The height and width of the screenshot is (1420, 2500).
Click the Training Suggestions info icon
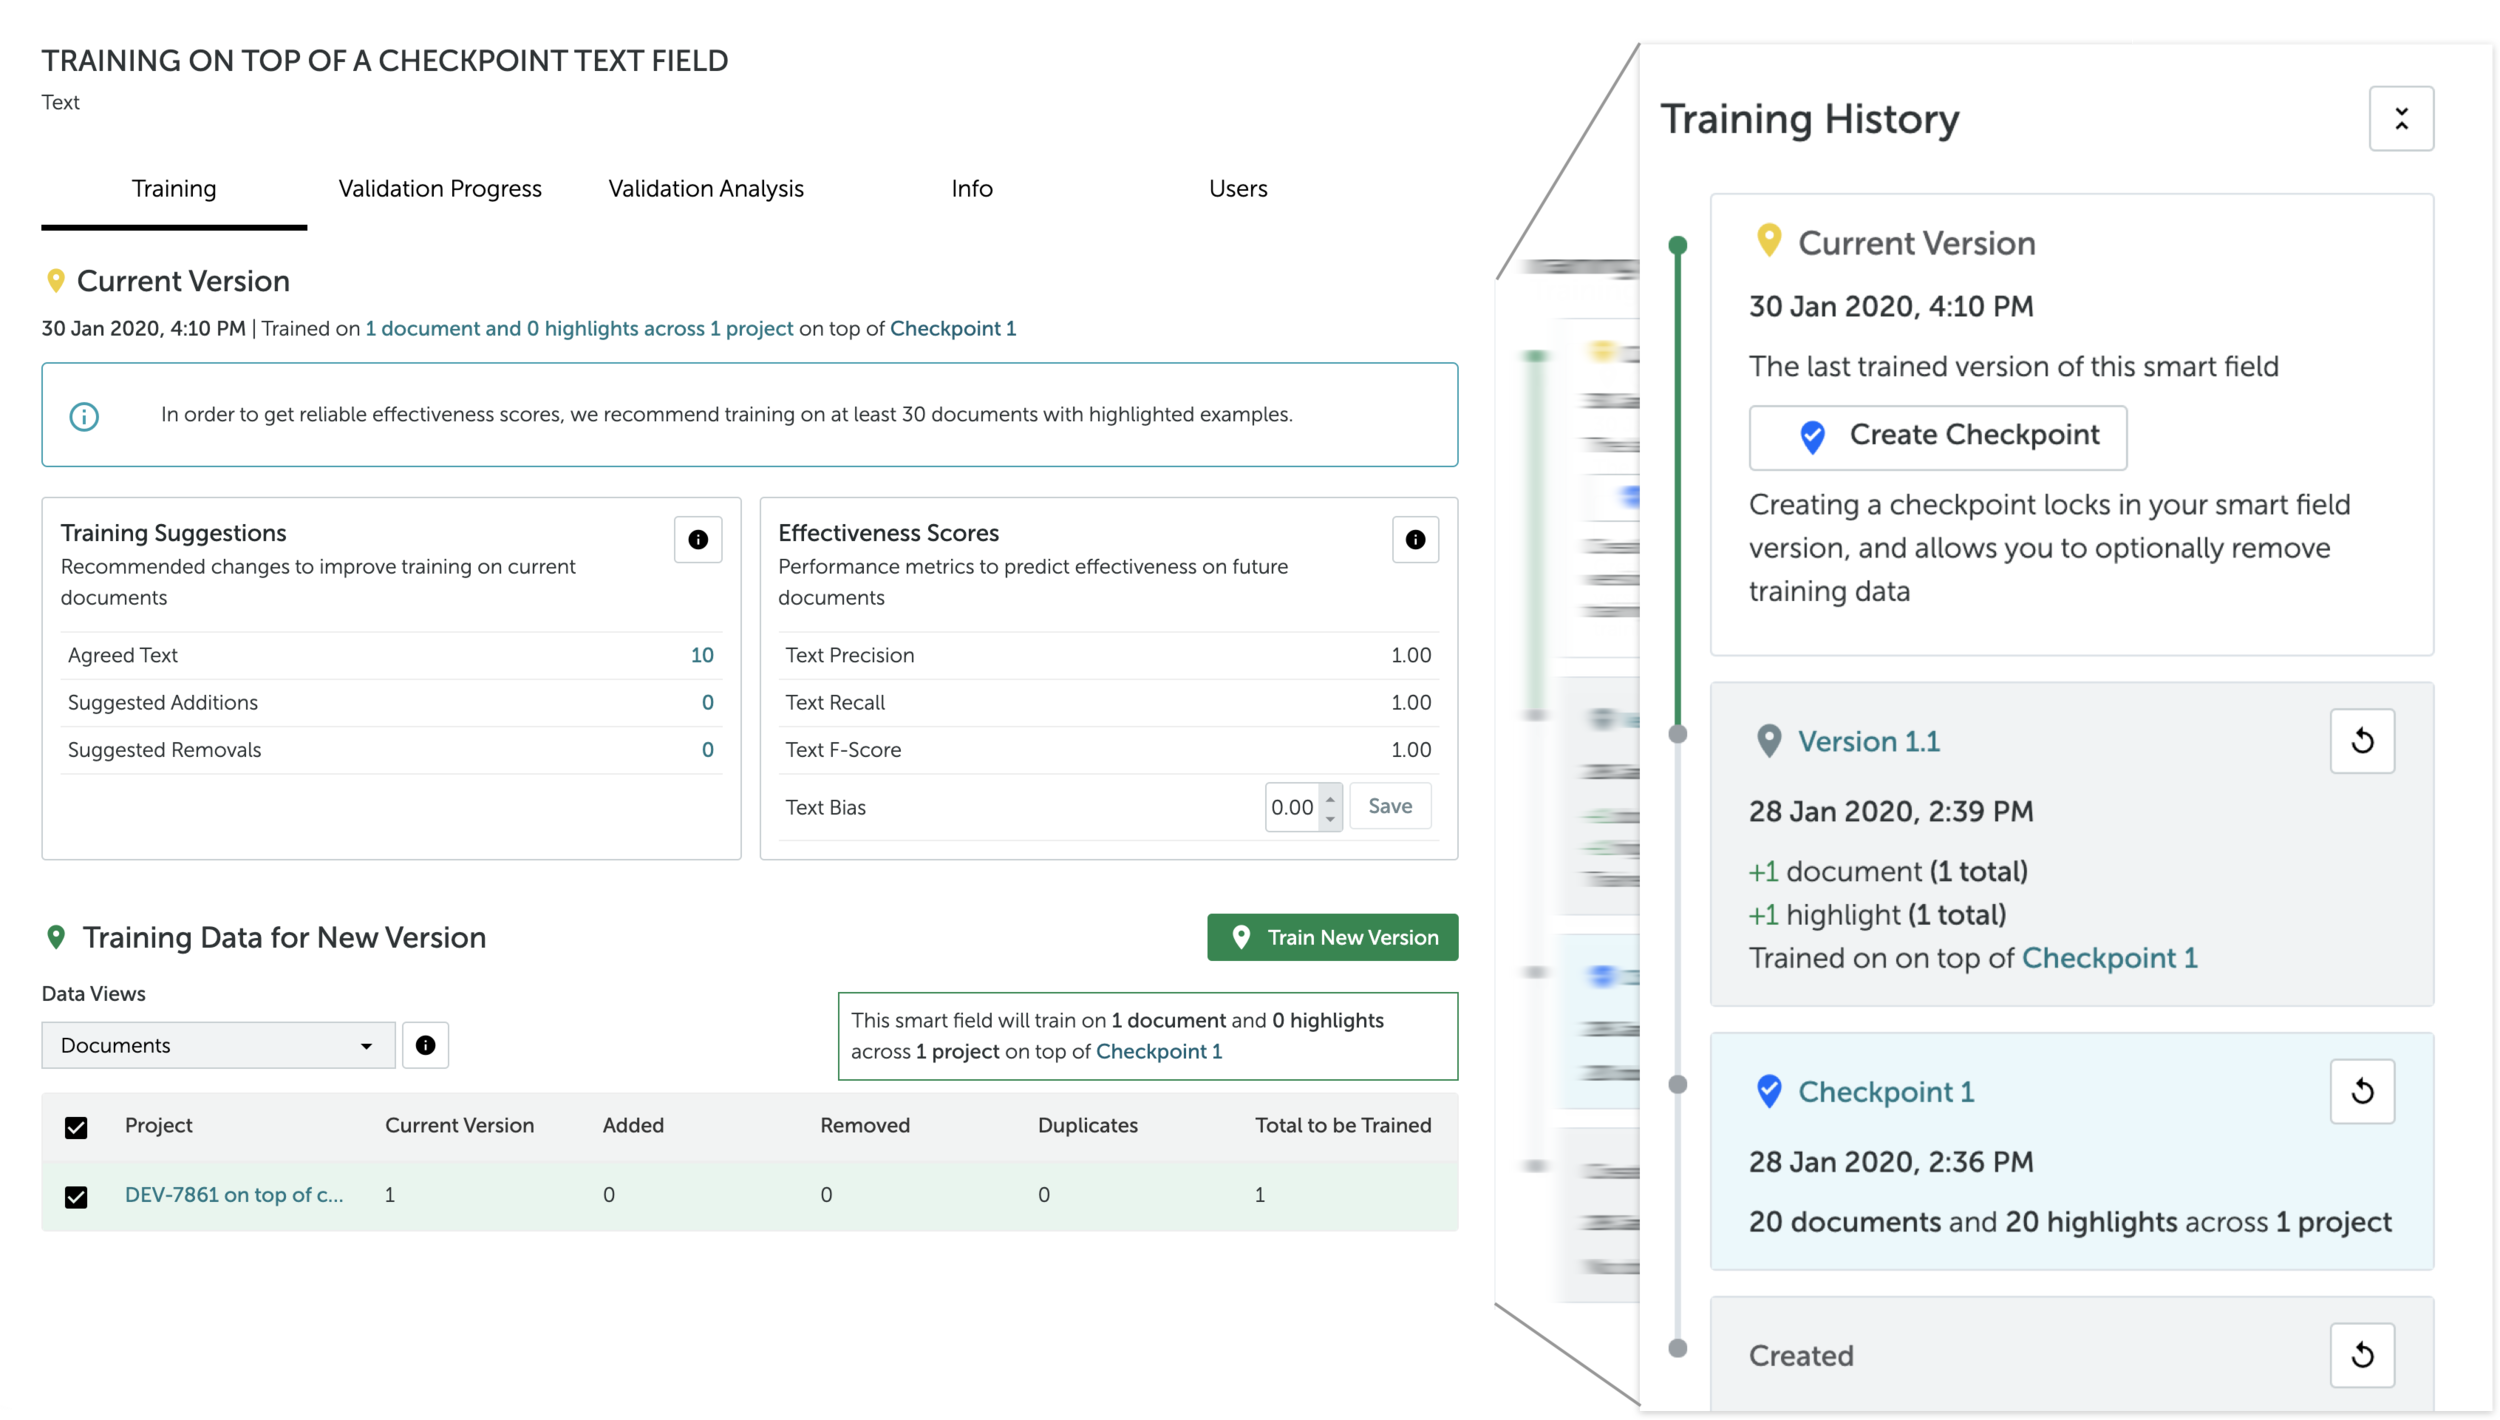click(x=698, y=540)
